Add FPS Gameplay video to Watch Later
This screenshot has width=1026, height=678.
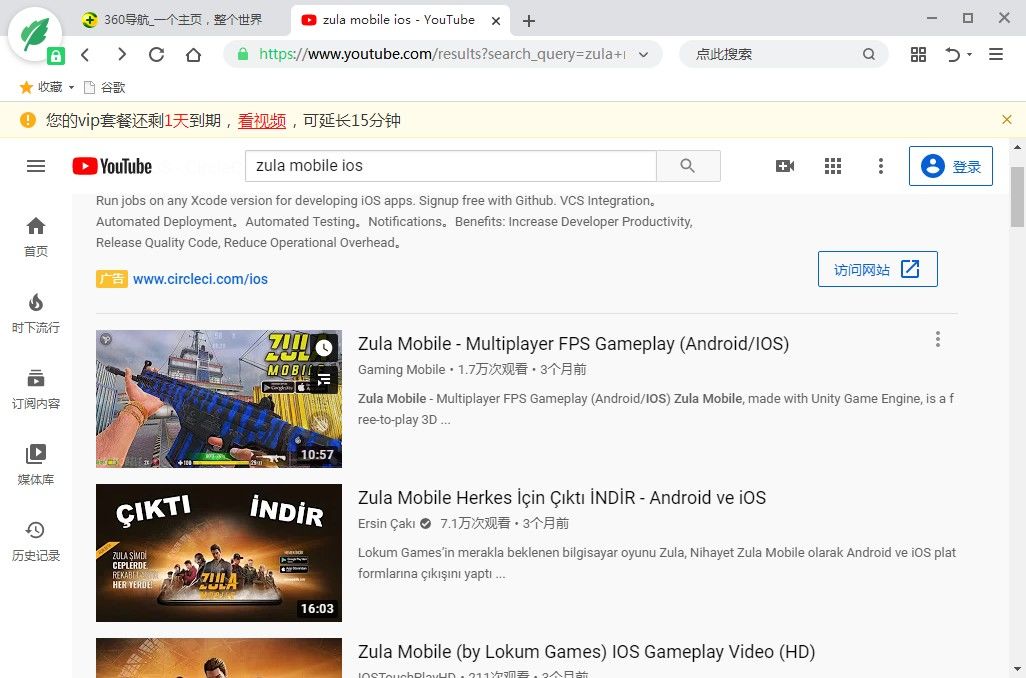point(324,348)
